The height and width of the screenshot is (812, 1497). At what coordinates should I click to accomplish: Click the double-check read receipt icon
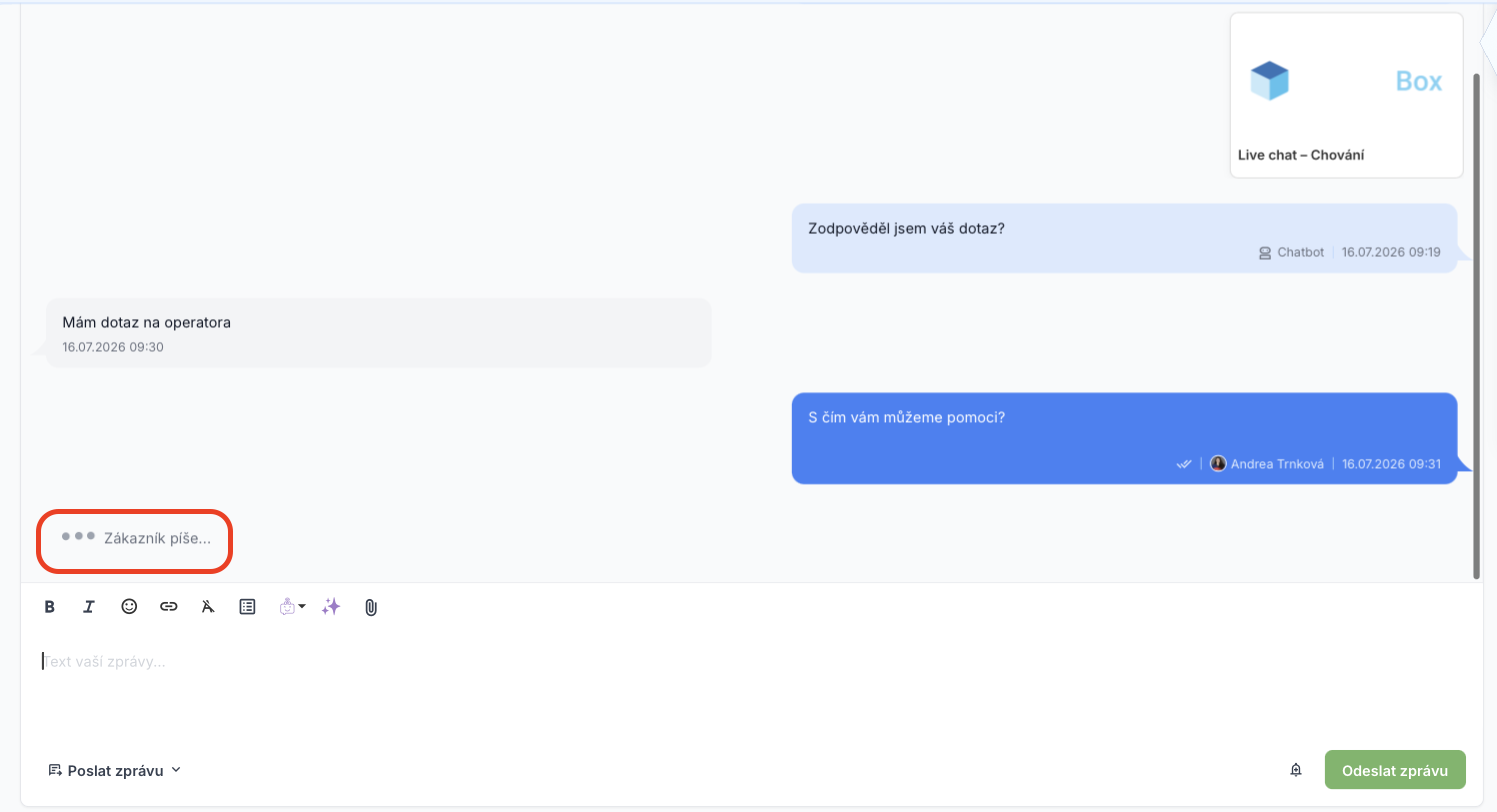click(1184, 464)
